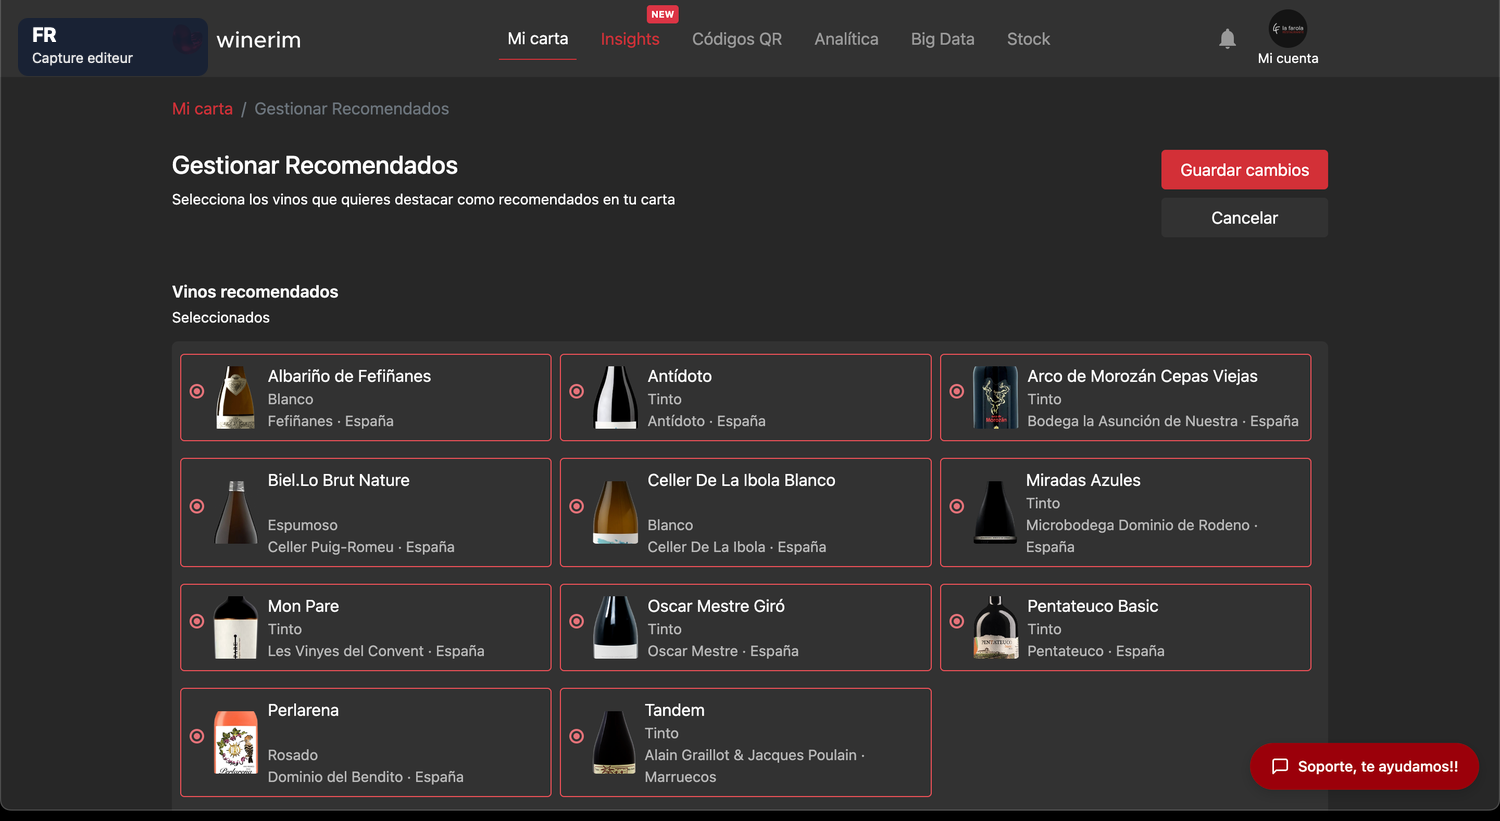The width and height of the screenshot is (1500, 821).
Task: Click the Biel.Lo Brut Nature title
Action: coord(339,480)
